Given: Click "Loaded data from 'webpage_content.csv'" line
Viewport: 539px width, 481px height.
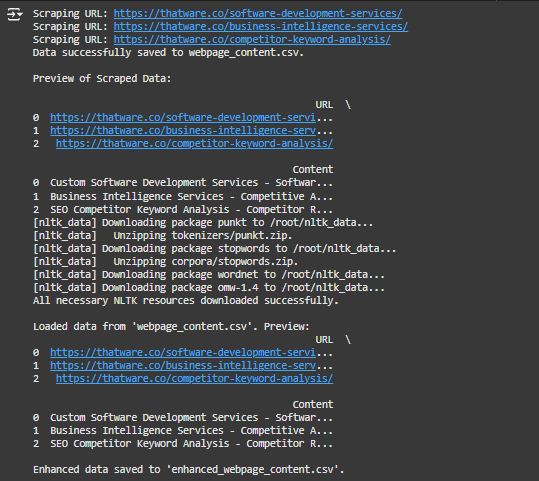Looking at the screenshot, I should pyautogui.click(x=171, y=327).
